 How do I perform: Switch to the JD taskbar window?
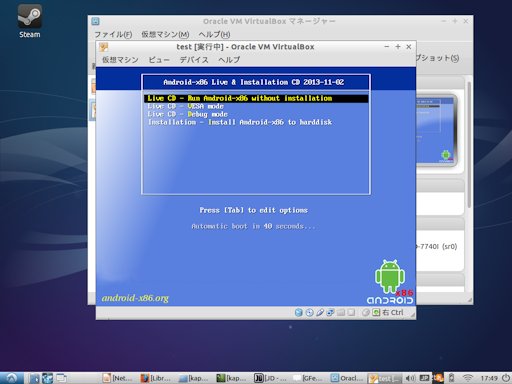(270, 378)
